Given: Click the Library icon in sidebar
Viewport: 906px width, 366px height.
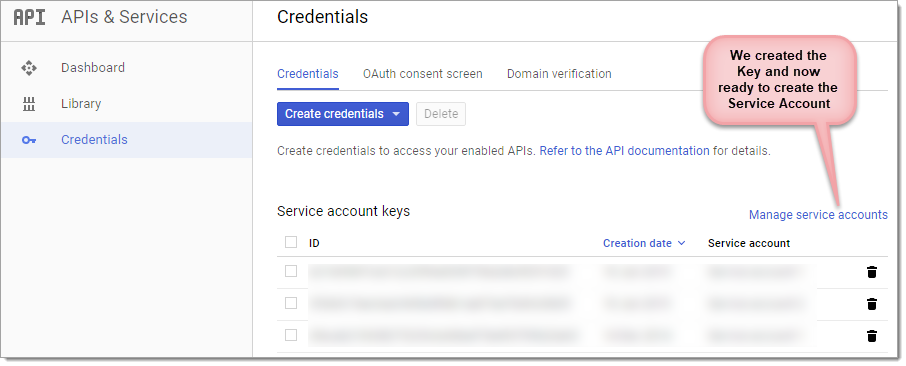Looking at the screenshot, I should pos(29,104).
